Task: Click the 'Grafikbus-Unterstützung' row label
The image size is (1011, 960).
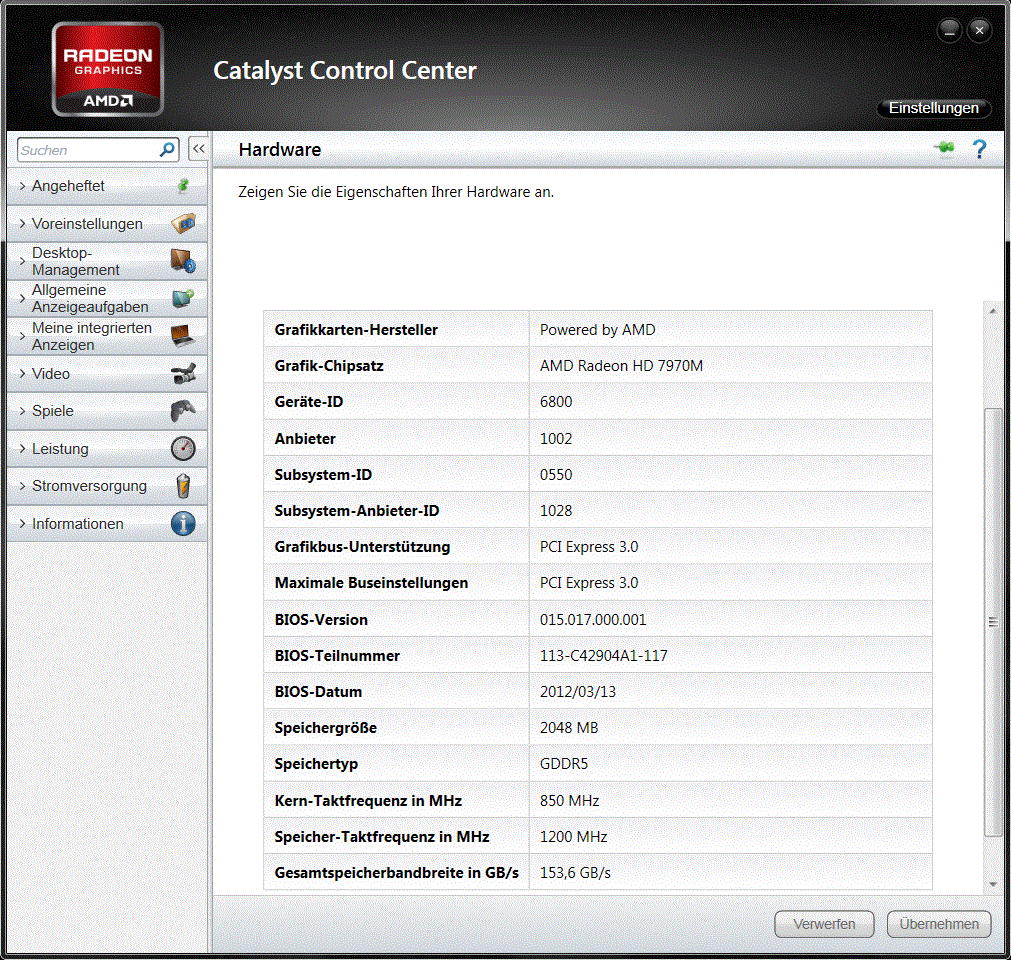Action: (x=362, y=547)
